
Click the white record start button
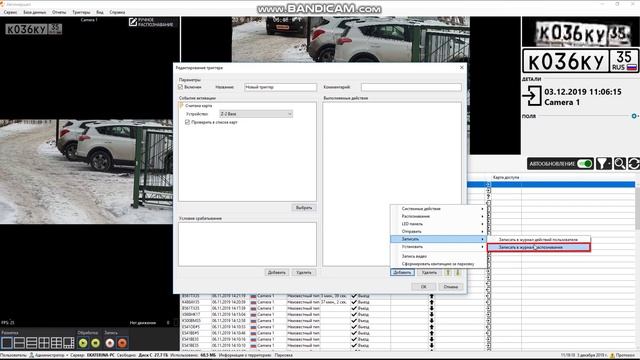tap(109, 343)
